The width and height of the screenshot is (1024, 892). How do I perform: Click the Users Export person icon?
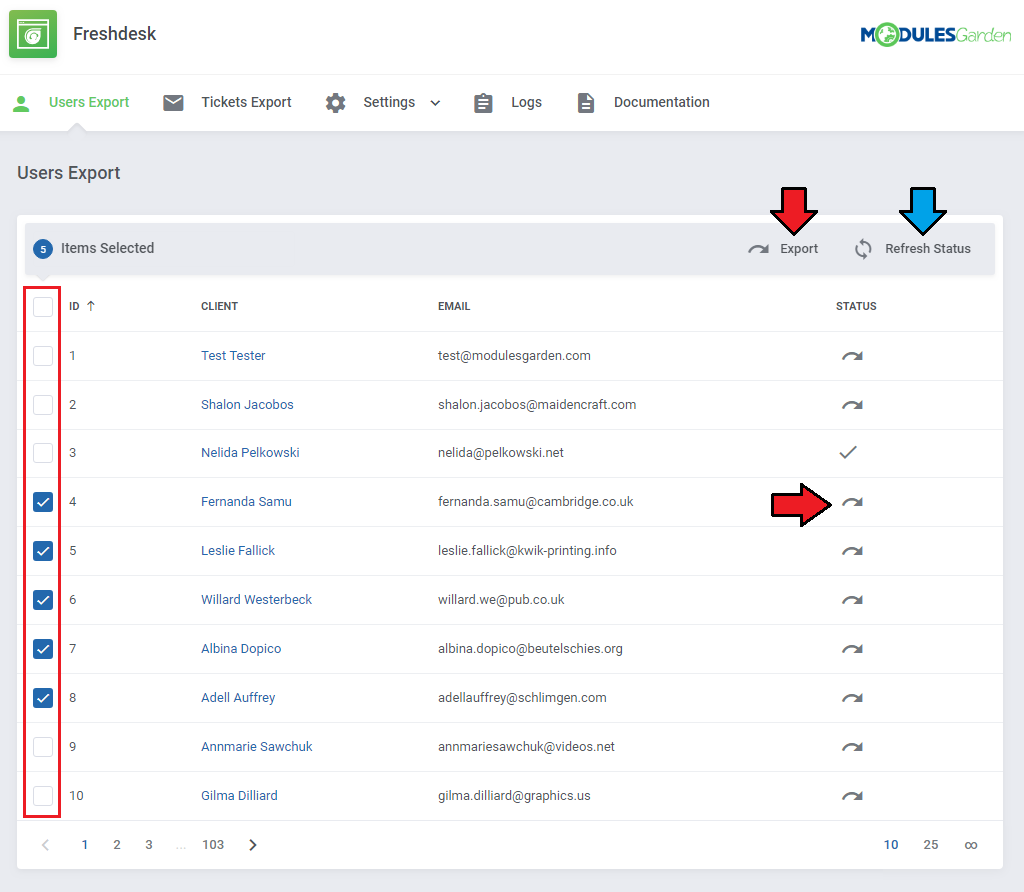21,103
